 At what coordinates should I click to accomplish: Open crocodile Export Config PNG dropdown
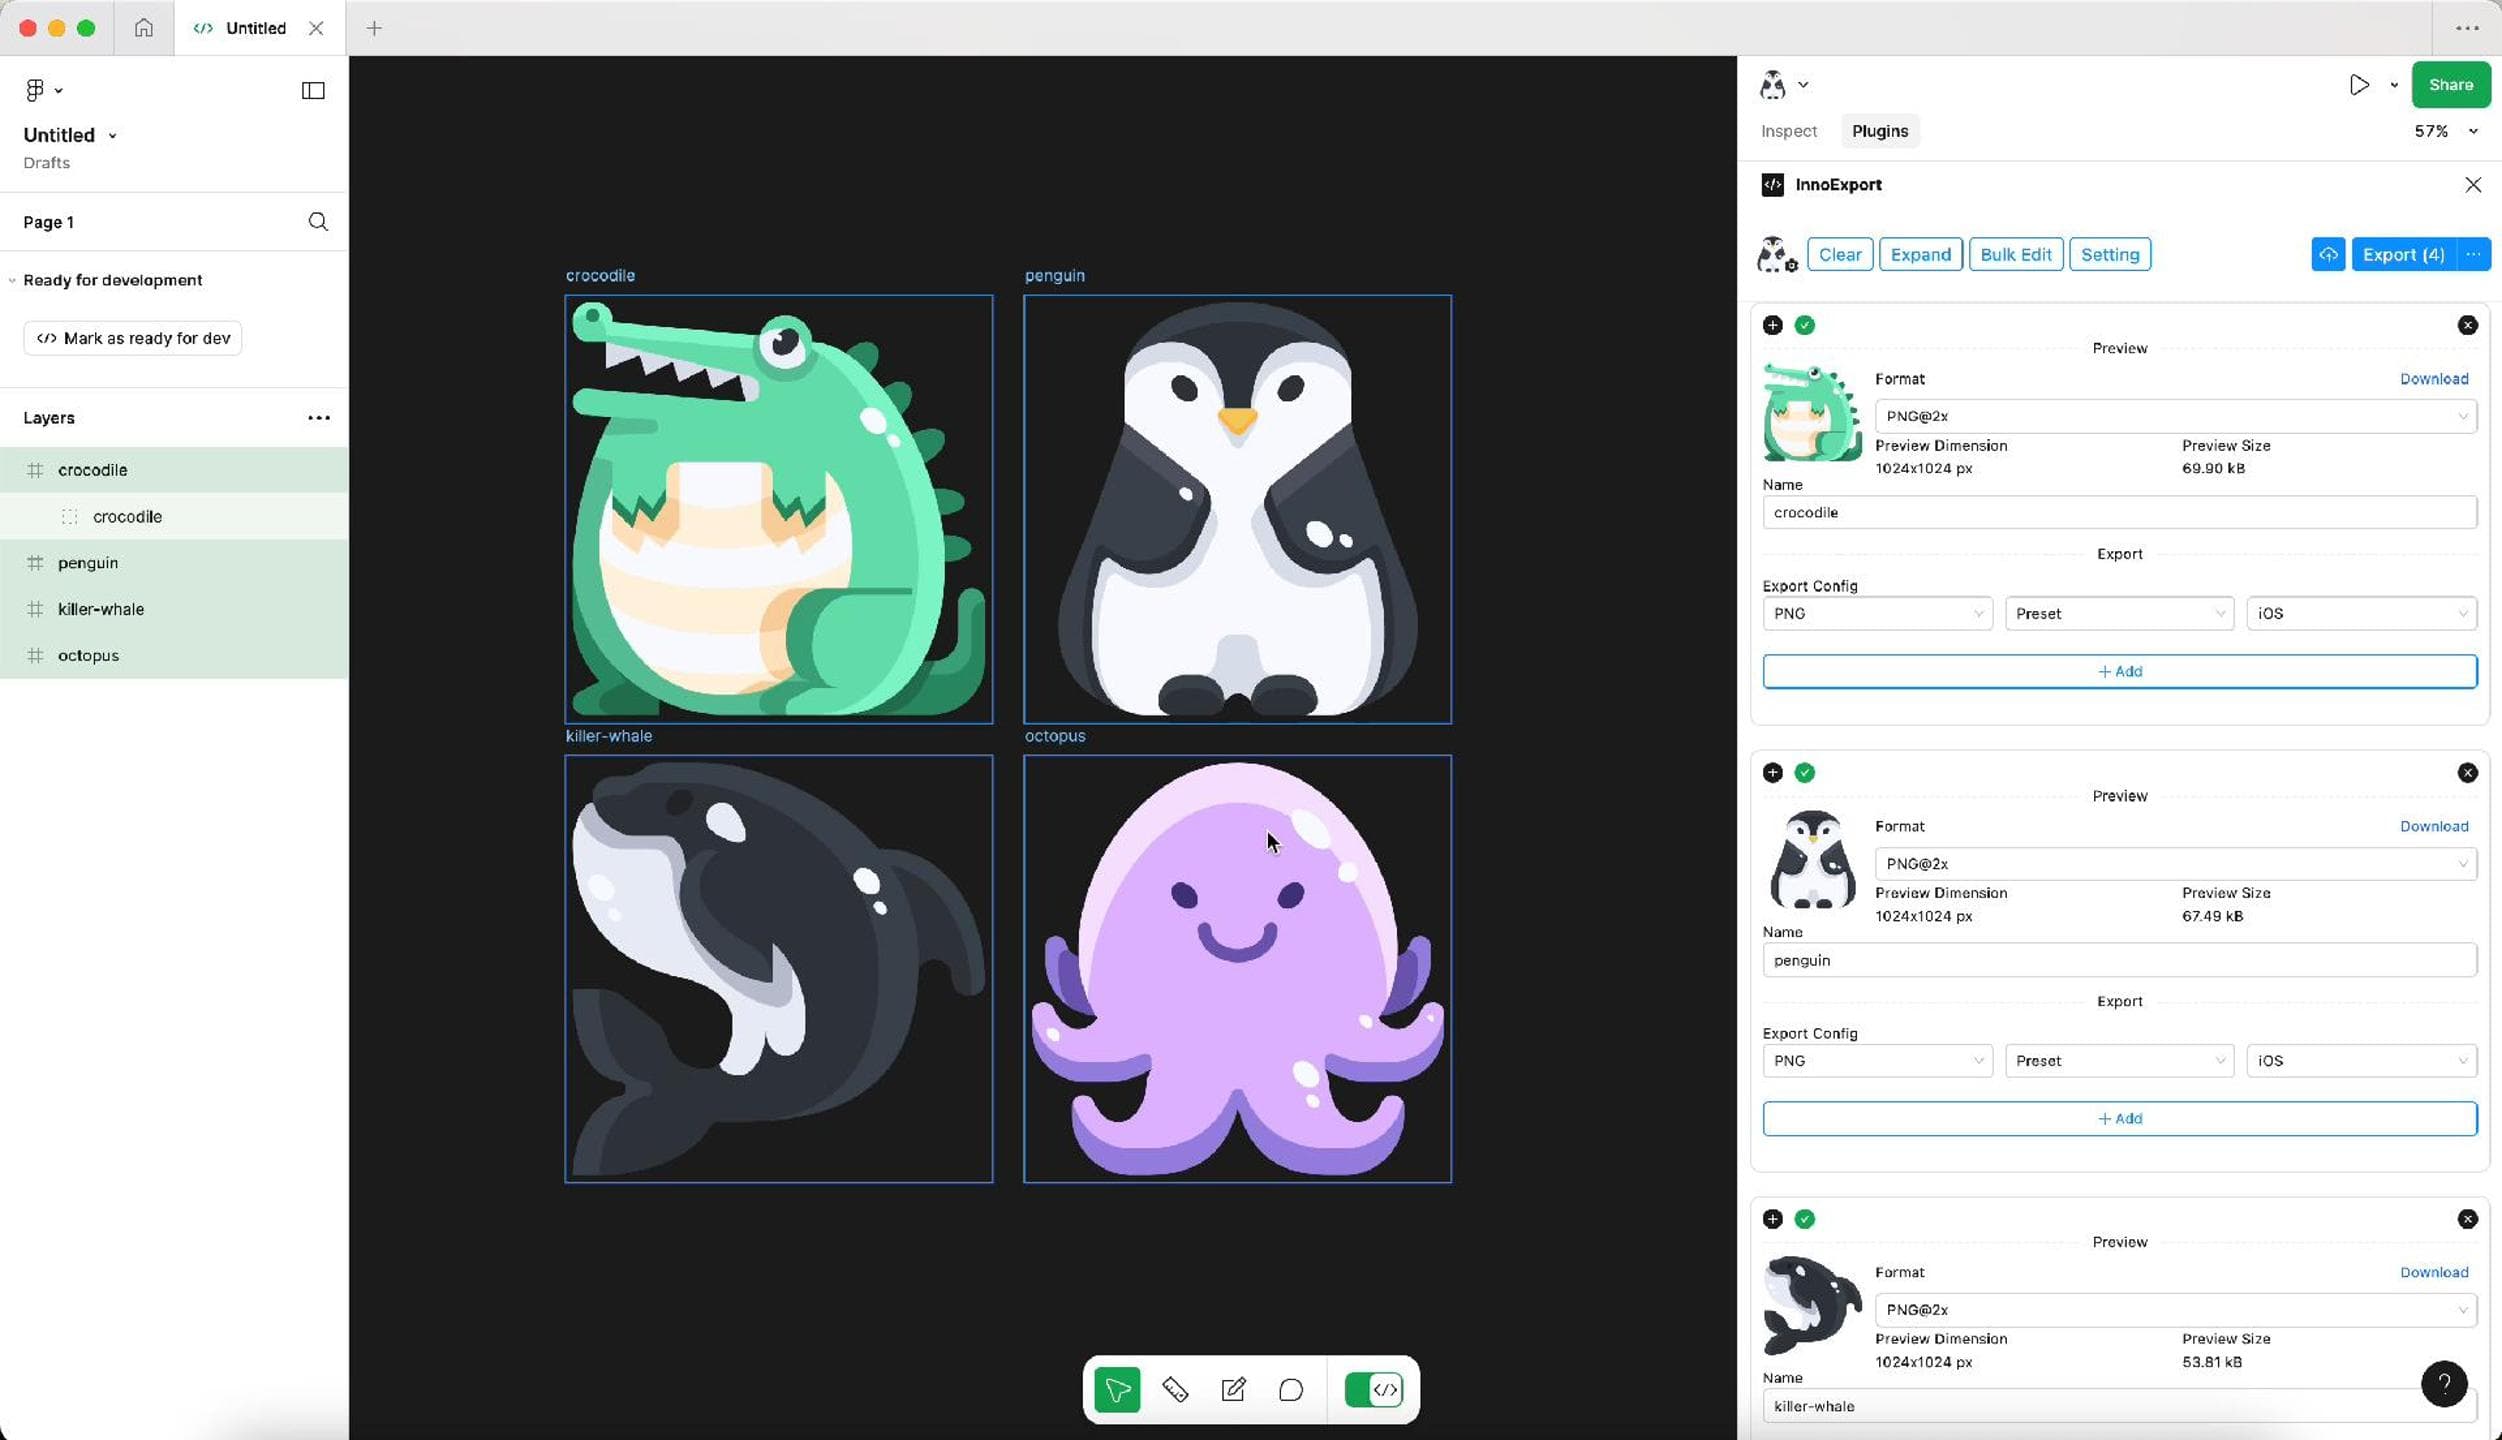click(x=1877, y=614)
